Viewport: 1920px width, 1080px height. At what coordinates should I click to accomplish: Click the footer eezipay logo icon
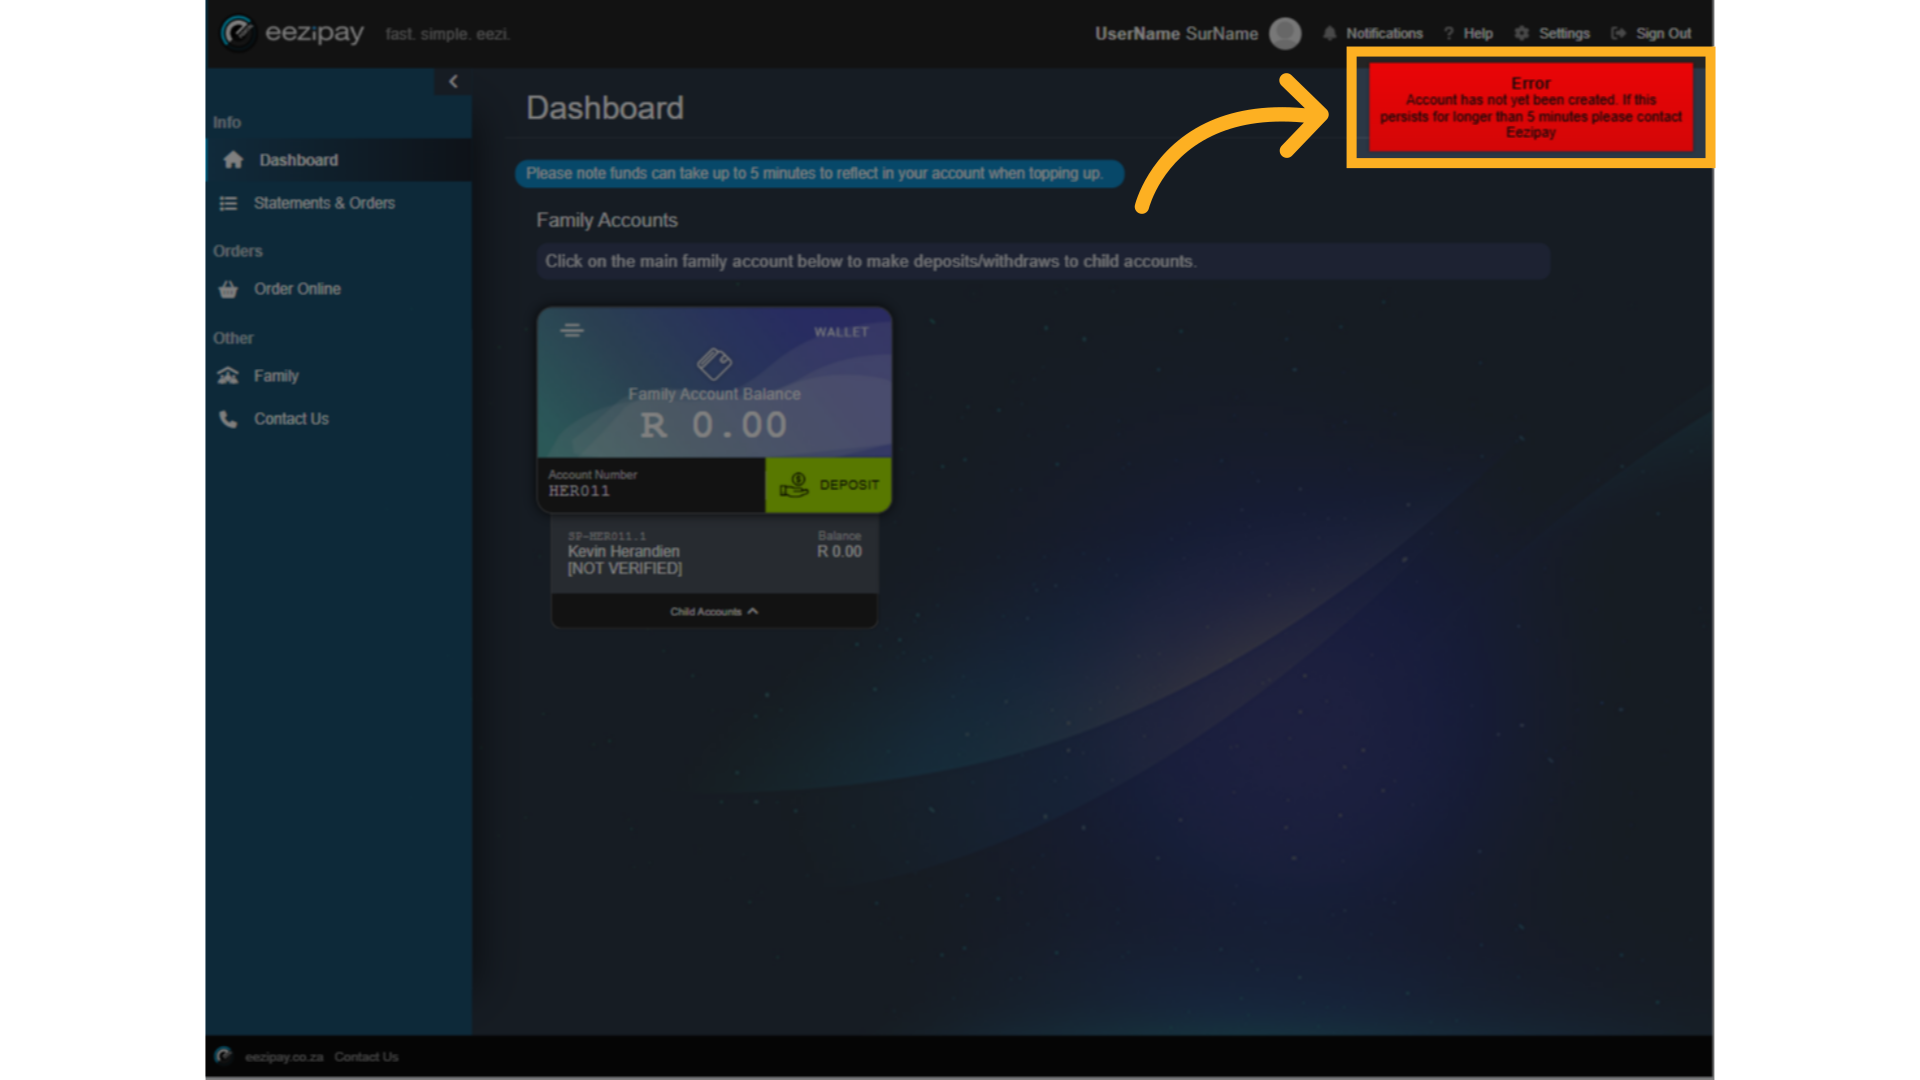pyautogui.click(x=224, y=1056)
